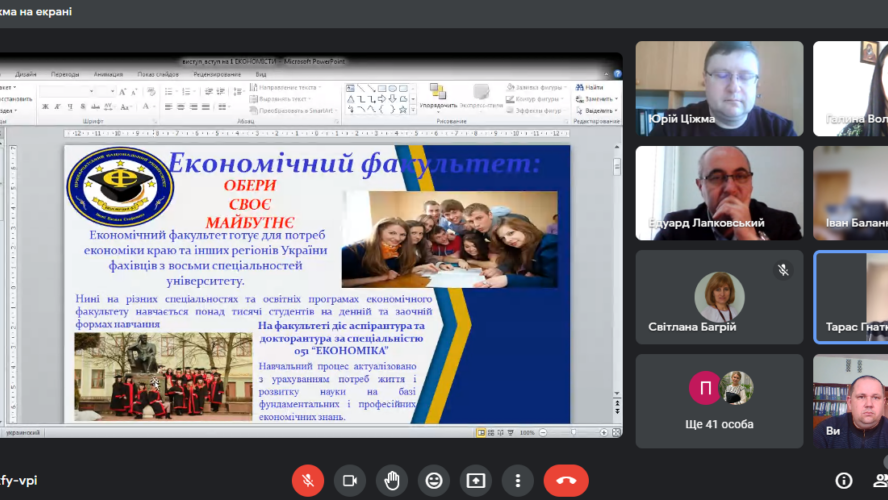Toggle the camera on or off

pos(350,480)
